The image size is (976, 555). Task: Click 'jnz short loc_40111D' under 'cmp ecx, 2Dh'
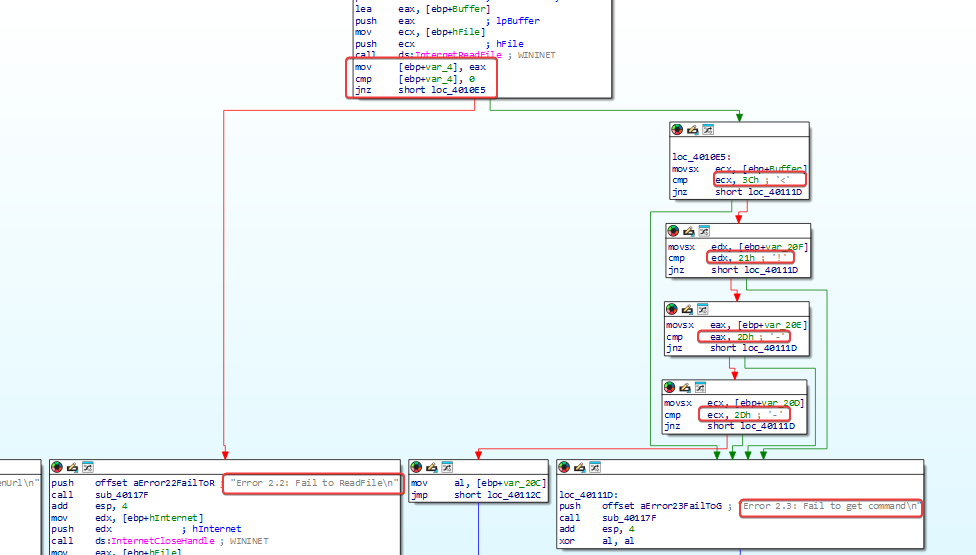730,426
